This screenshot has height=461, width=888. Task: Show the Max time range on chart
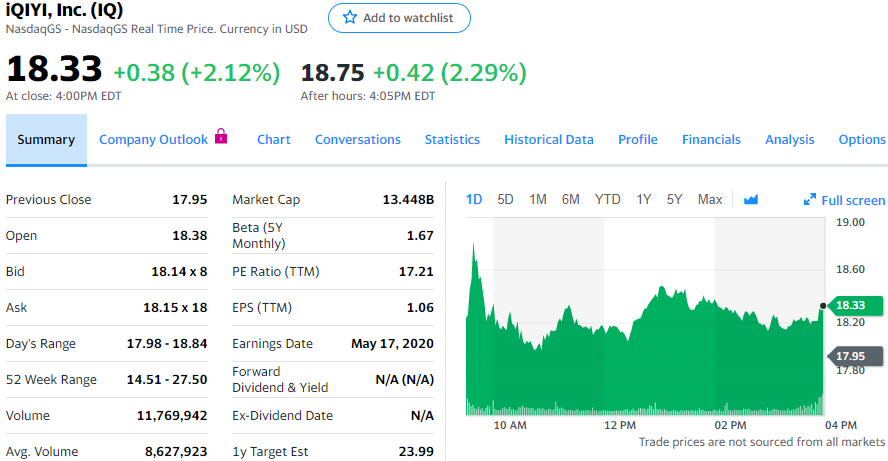point(710,199)
